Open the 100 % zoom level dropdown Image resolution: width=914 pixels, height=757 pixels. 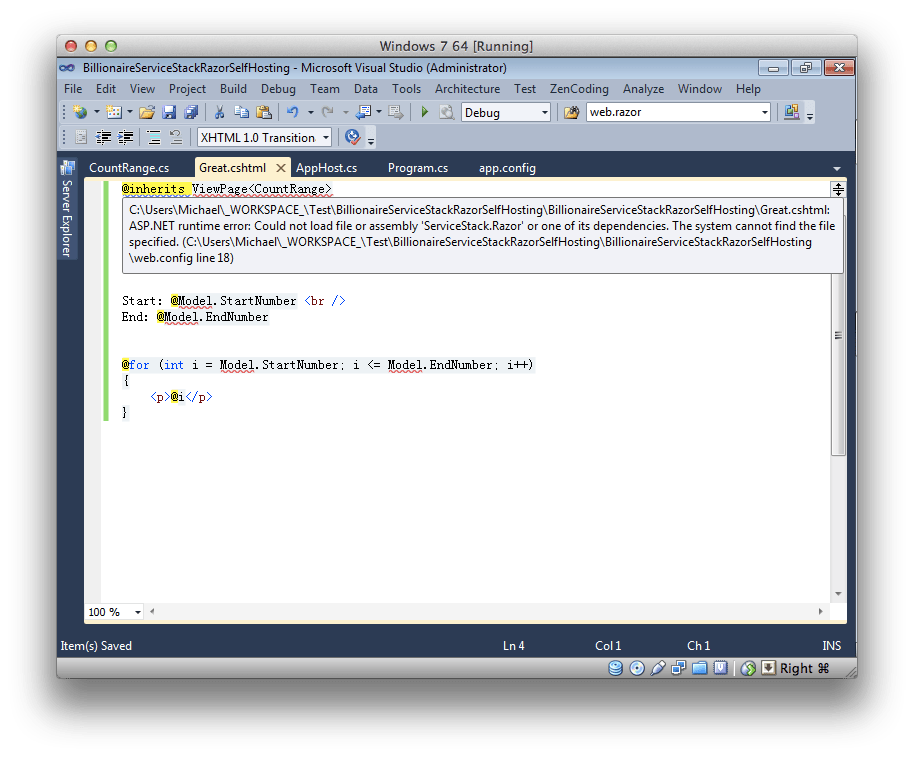pyautogui.click(x=138, y=612)
